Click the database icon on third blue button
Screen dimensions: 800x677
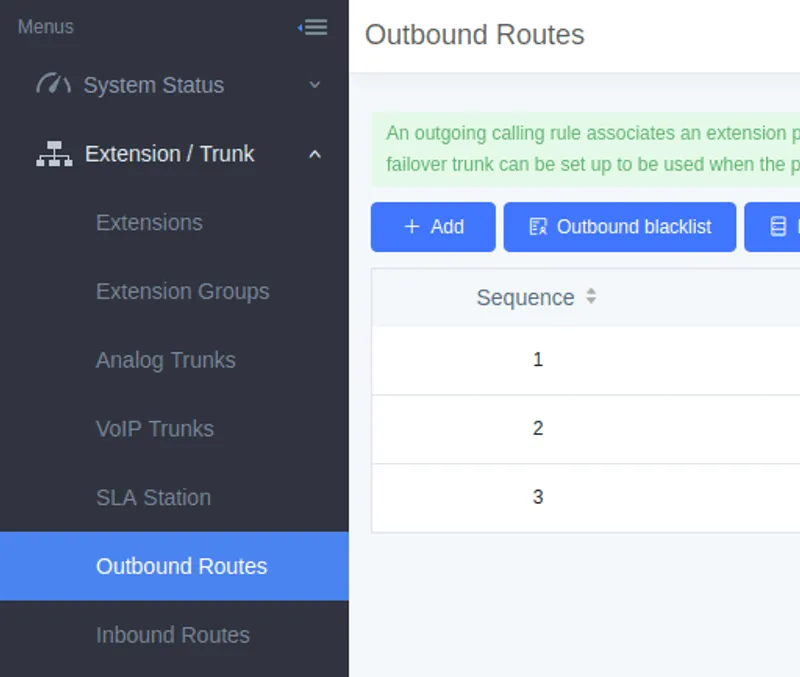(778, 227)
